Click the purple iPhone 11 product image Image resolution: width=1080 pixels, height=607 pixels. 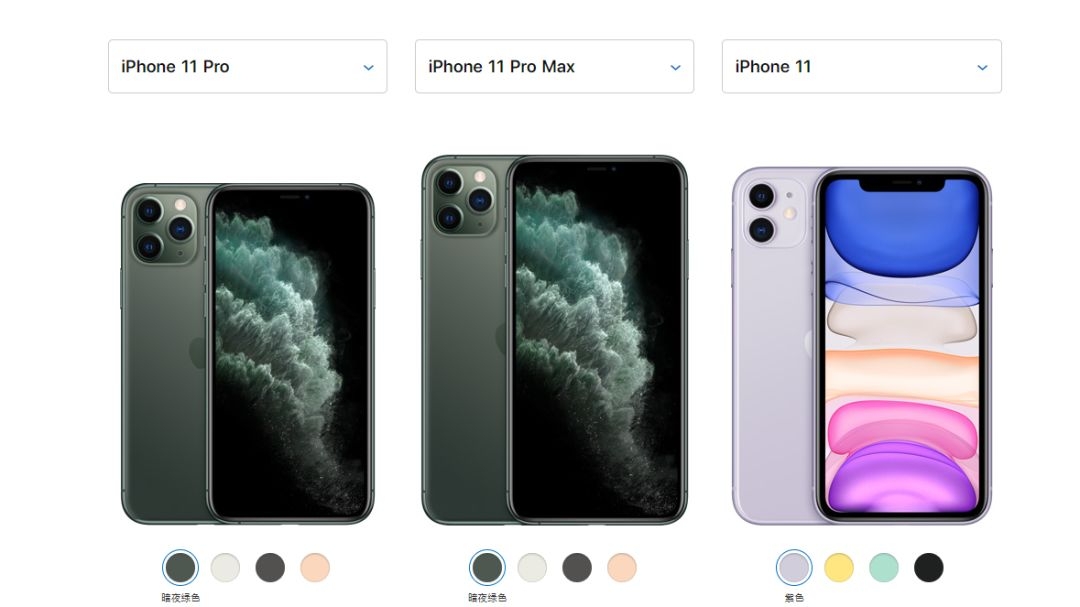pos(862,346)
